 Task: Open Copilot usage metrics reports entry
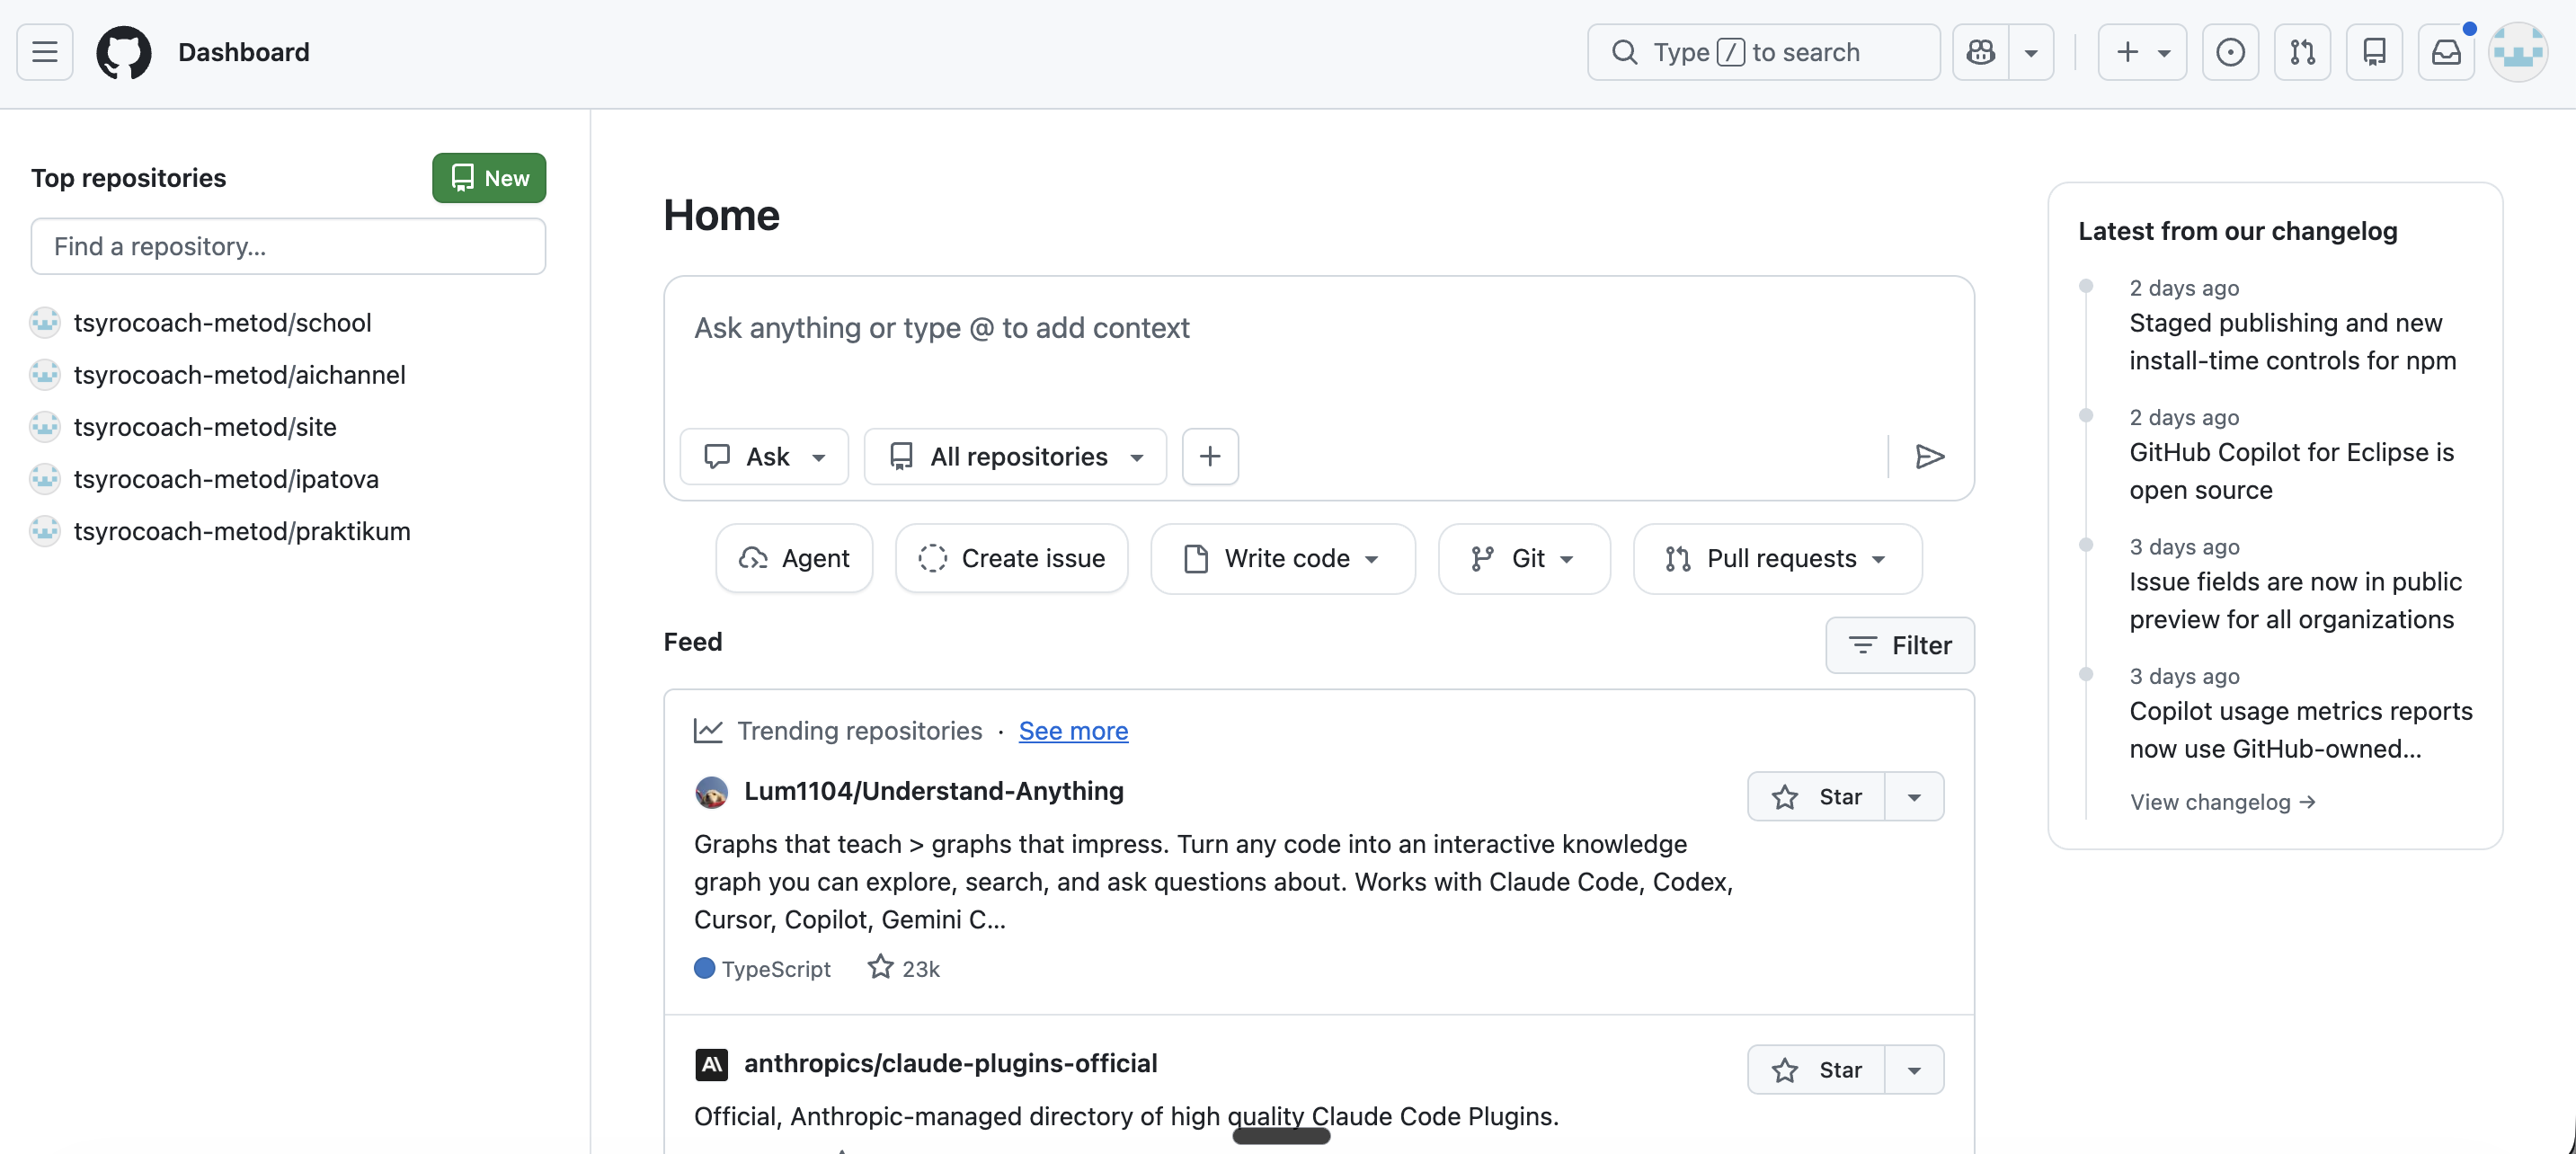pyautogui.click(x=2301, y=730)
